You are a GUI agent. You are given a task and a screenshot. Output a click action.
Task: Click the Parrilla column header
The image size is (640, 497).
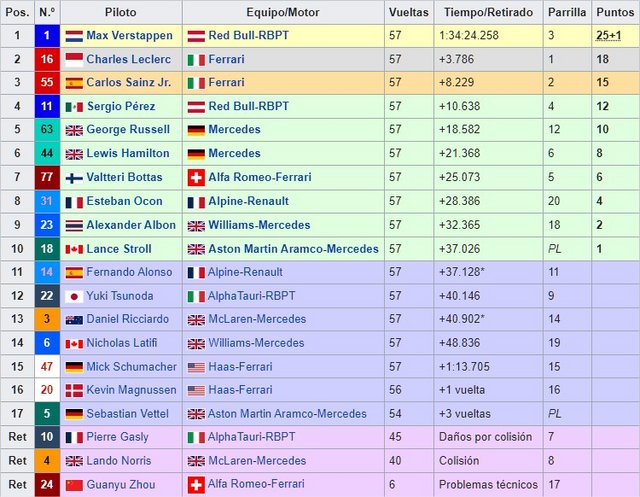coord(567,12)
